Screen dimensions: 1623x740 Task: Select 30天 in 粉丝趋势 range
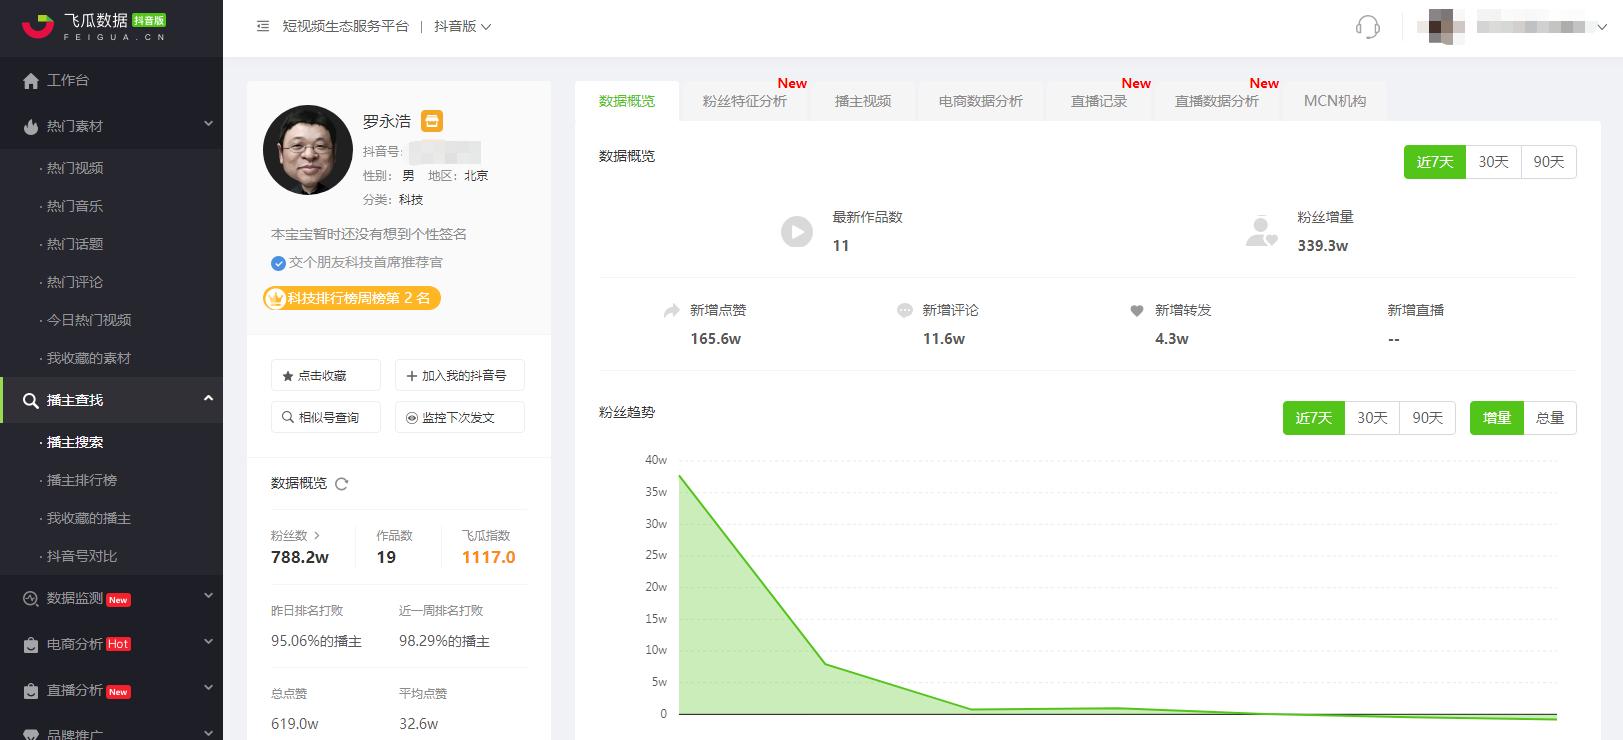[x=1372, y=418]
